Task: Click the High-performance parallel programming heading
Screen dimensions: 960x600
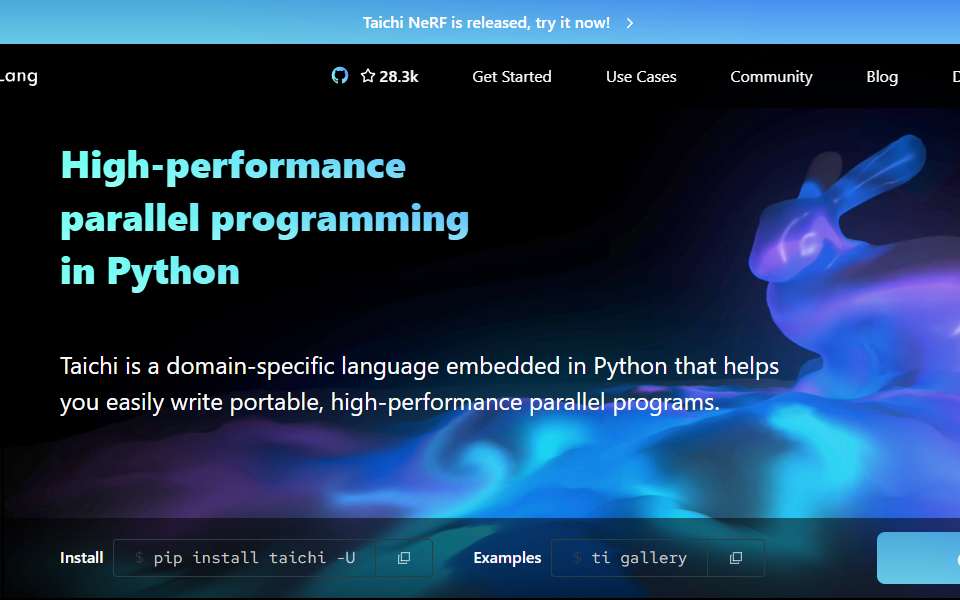Action: point(264,218)
